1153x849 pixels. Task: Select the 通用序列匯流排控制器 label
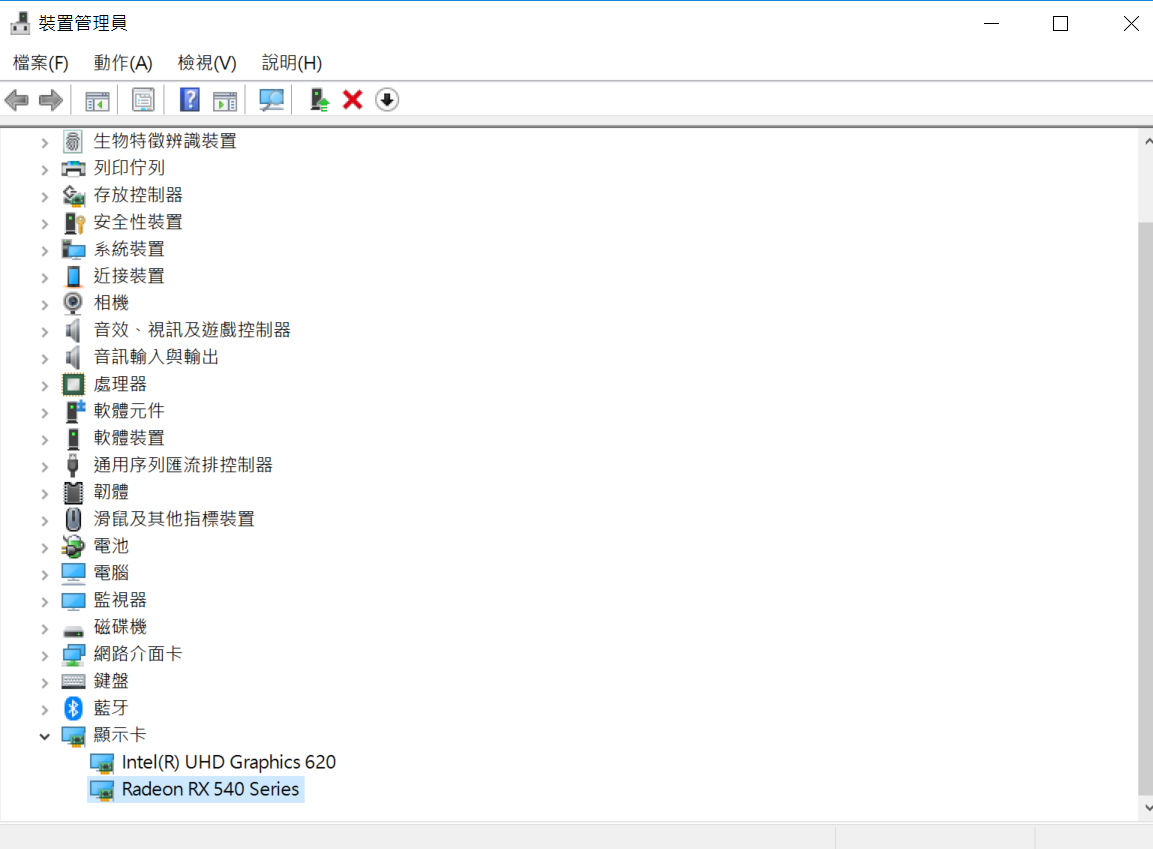[182, 465]
